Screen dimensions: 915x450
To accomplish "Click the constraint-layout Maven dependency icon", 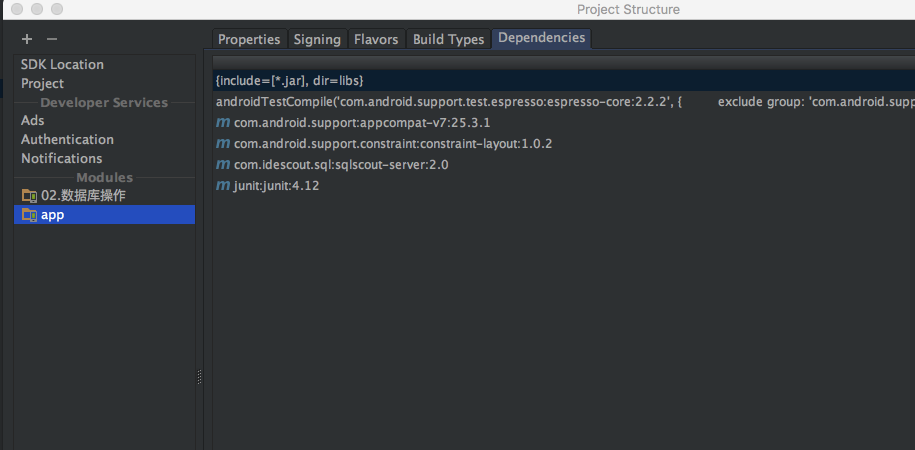I will tap(223, 144).
